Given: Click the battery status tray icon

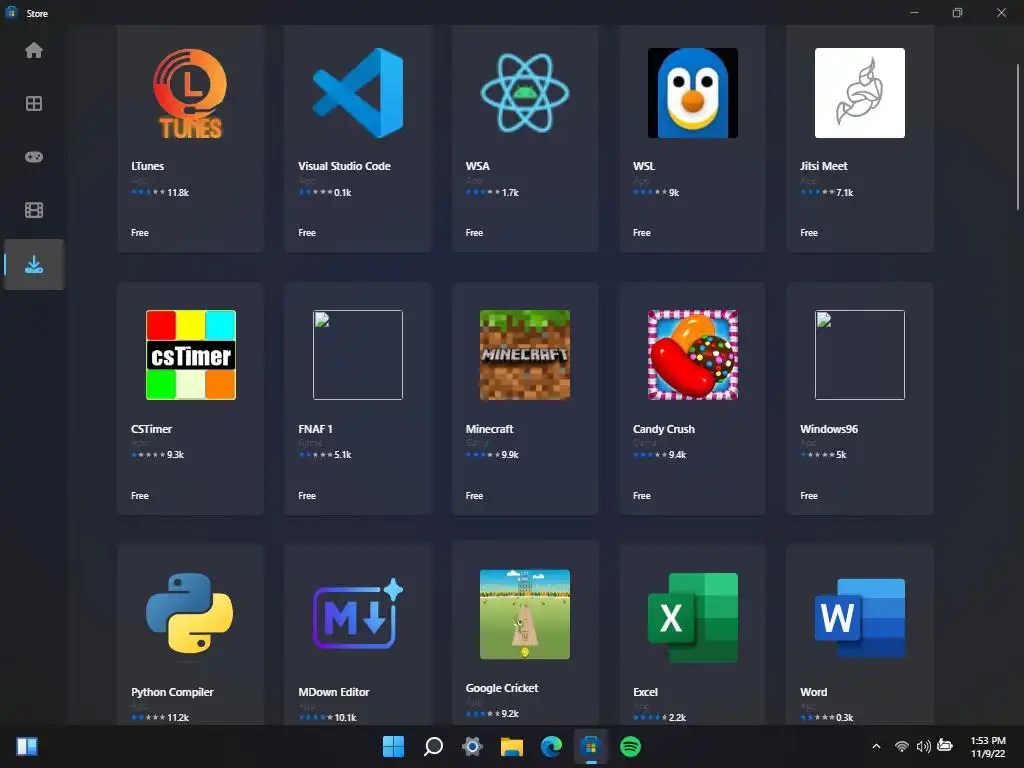Looking at the screenshot, I should (945, 745).
